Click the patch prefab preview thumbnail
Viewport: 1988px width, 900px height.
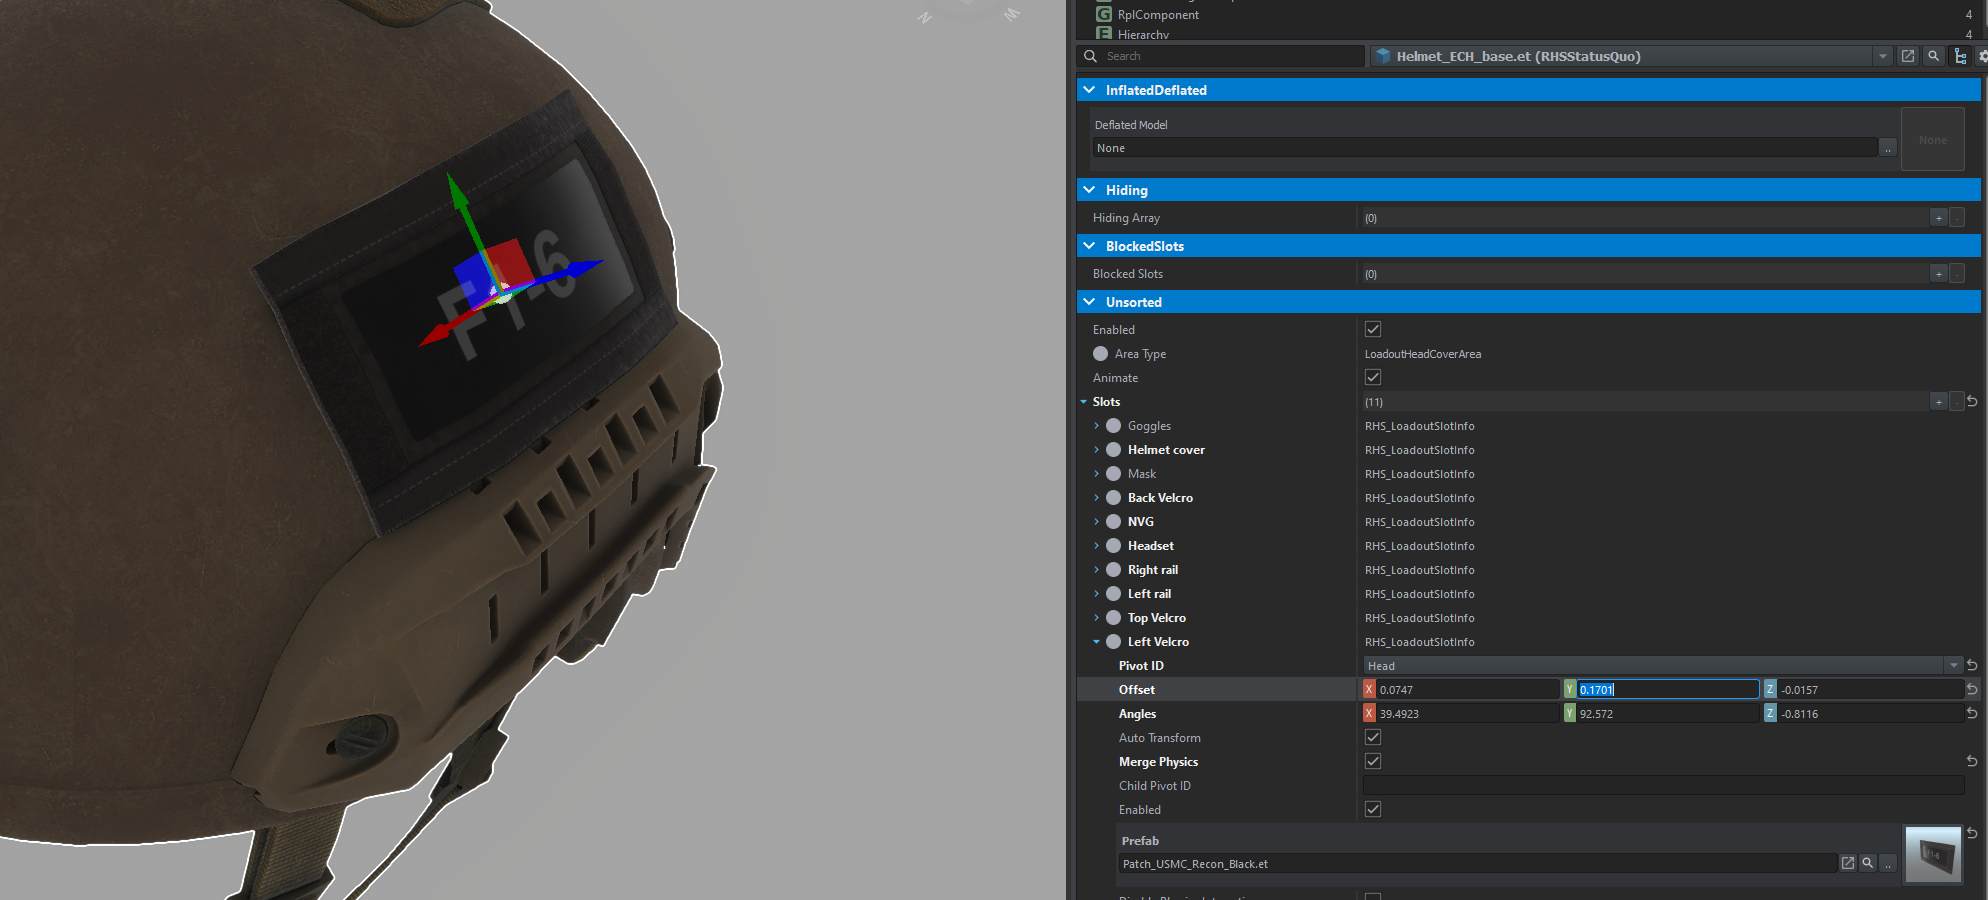[1933, 854]
